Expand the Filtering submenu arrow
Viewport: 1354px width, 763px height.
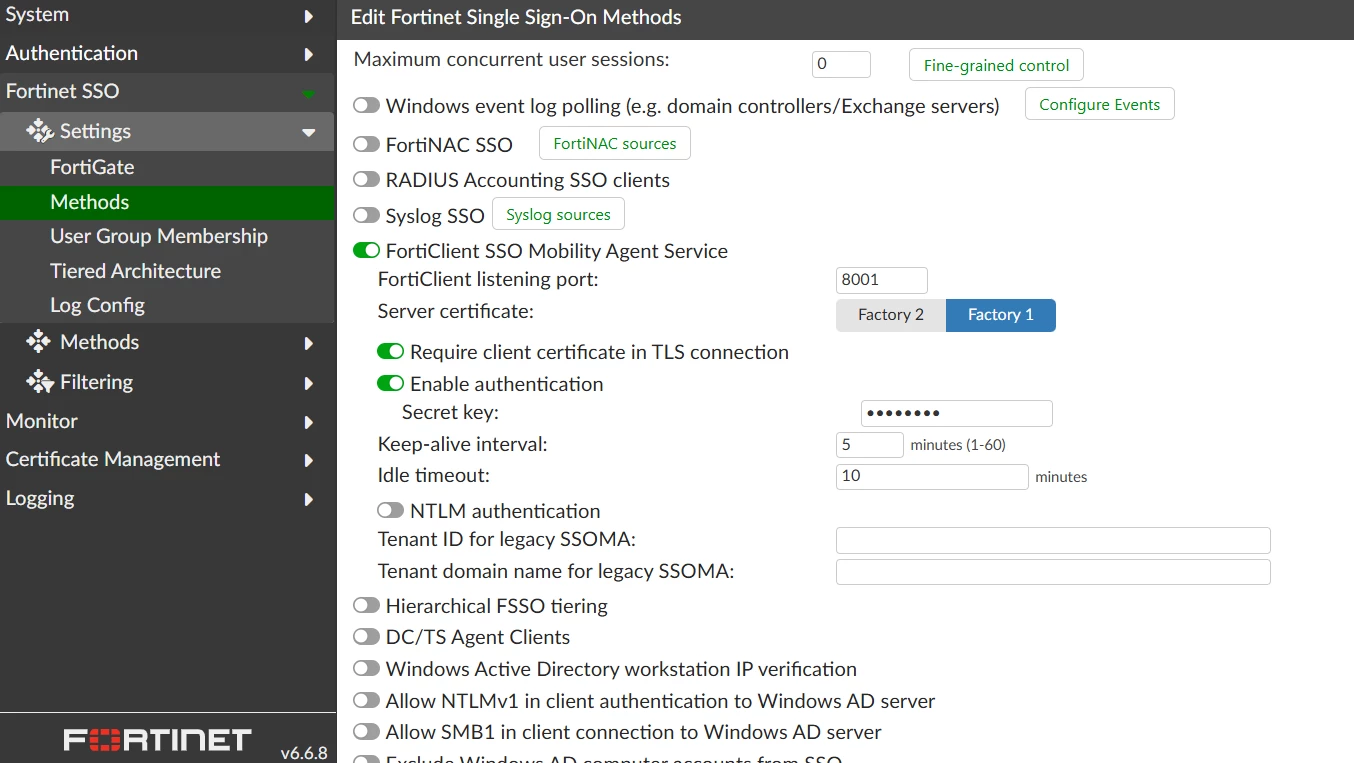tap(309, 383)
